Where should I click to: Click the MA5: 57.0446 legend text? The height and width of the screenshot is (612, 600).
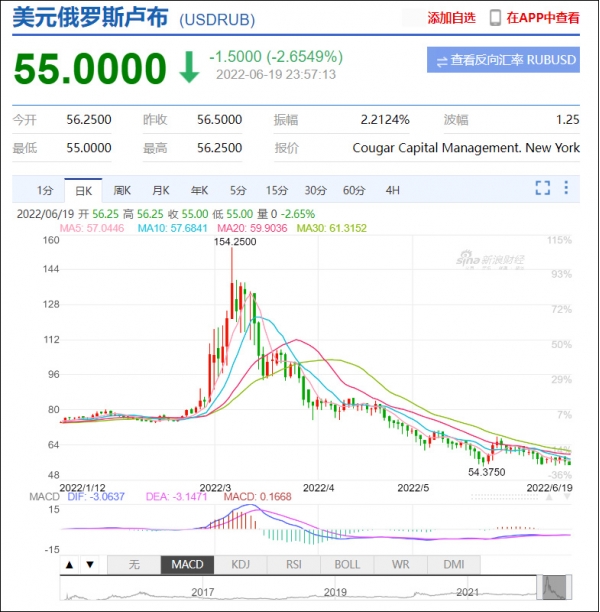[92, 228]
